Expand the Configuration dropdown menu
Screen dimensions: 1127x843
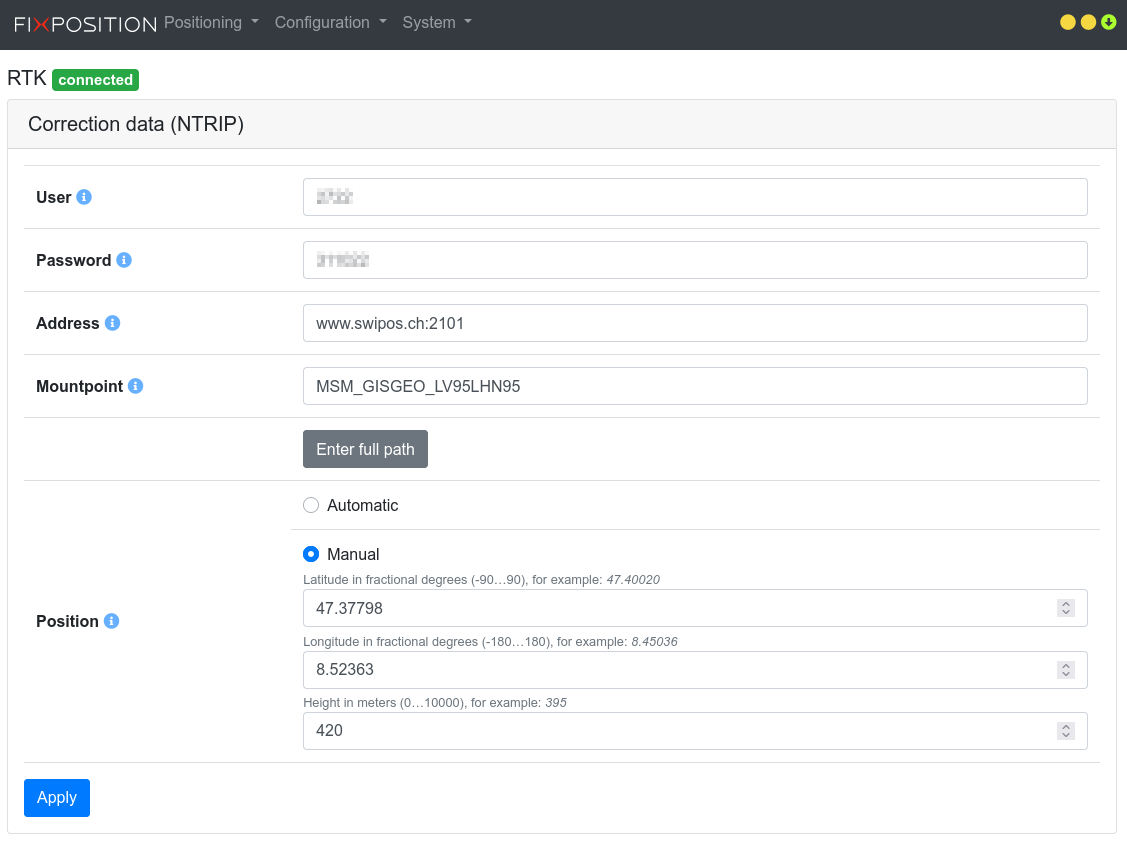330,22
